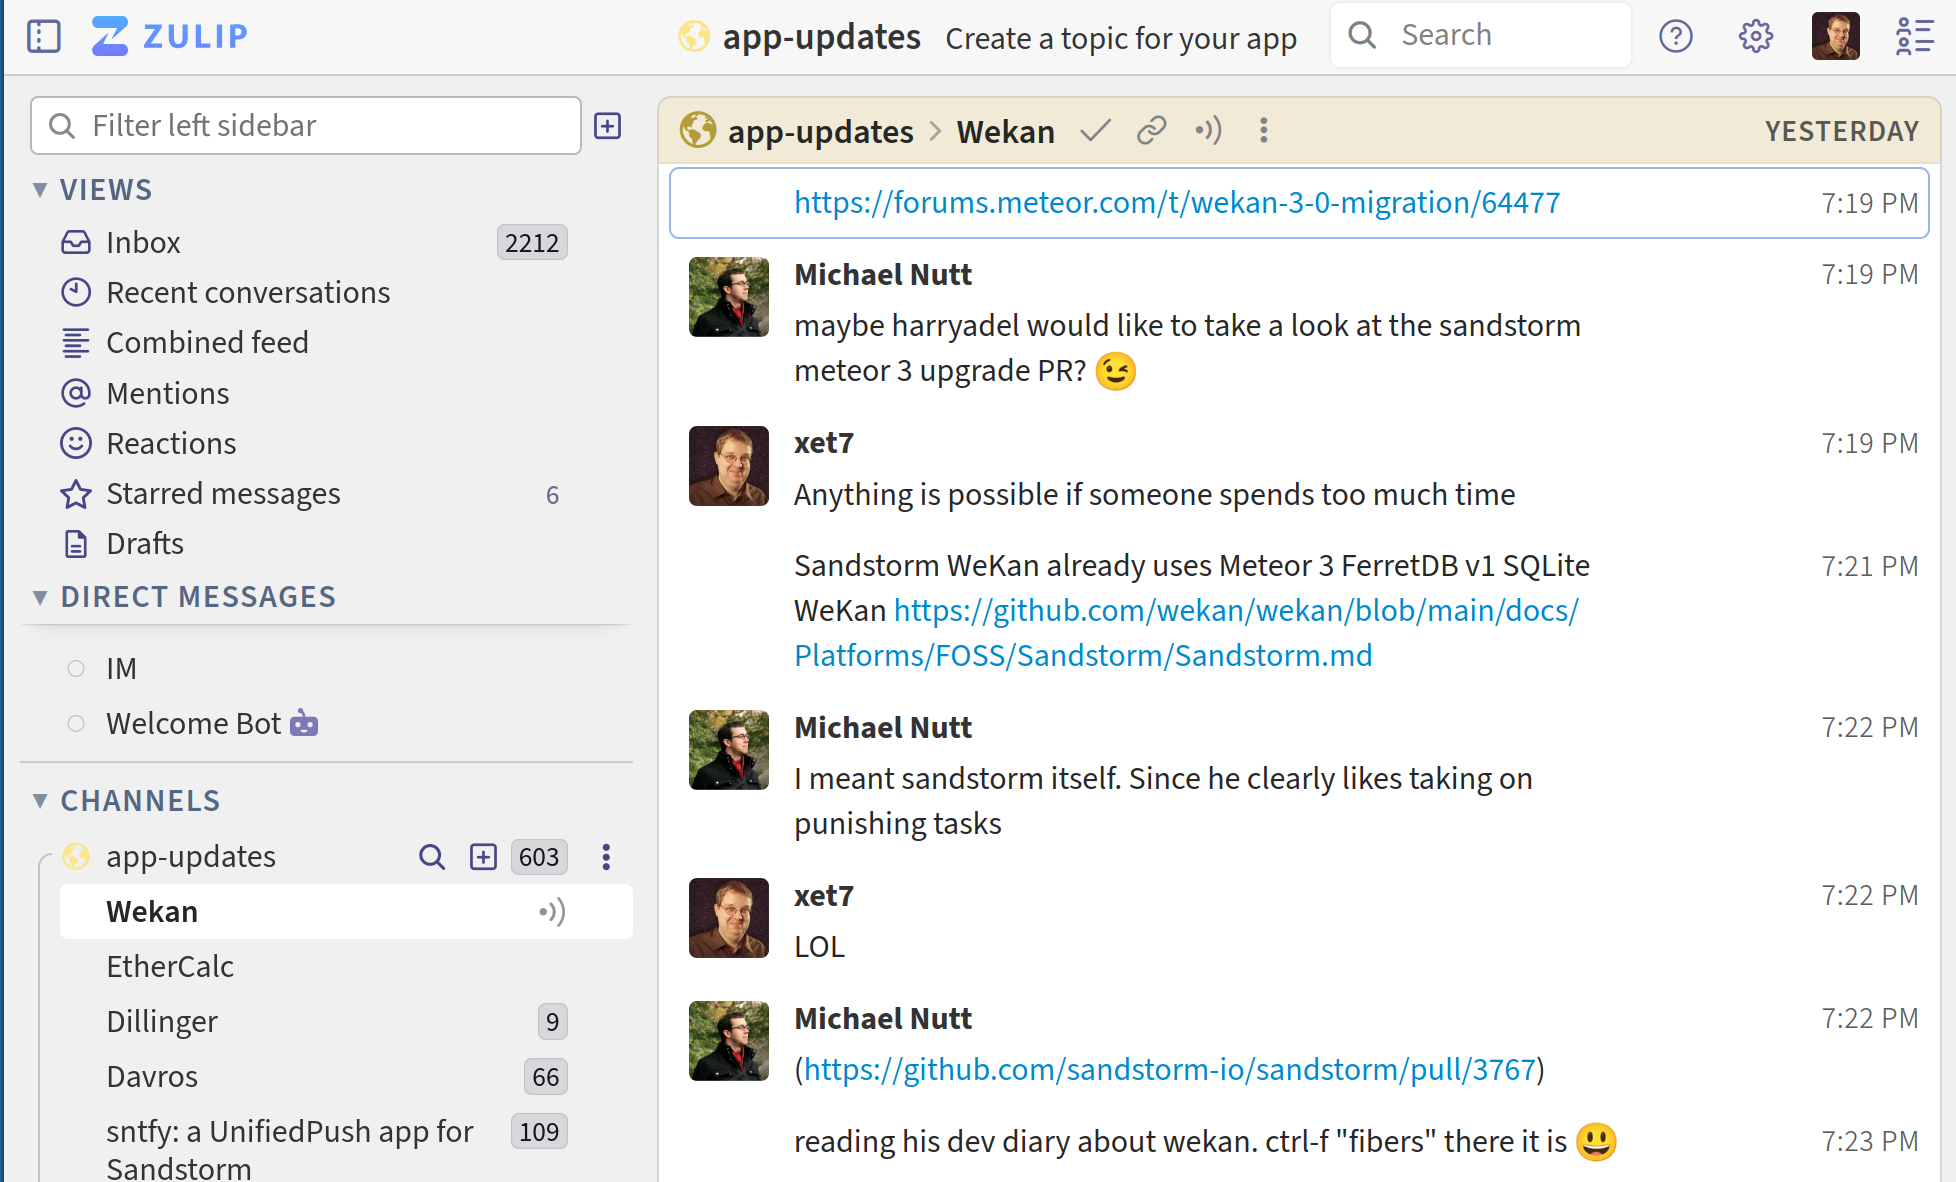Search within app-updates channel magnifier icon
Viewport: 1956px width, 1182px height.
click(x=432, y=857)
